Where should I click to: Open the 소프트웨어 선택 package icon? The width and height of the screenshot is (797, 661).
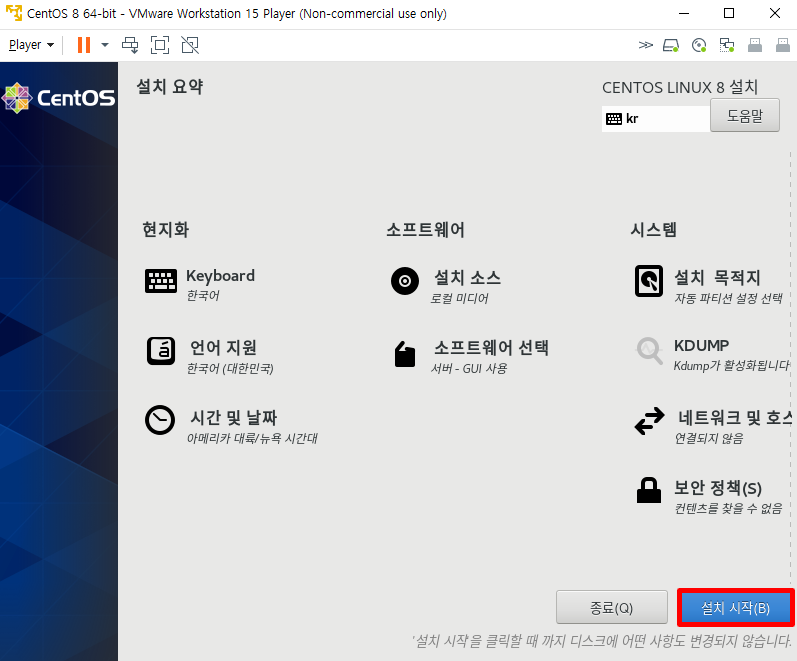(x=405, y=353)
